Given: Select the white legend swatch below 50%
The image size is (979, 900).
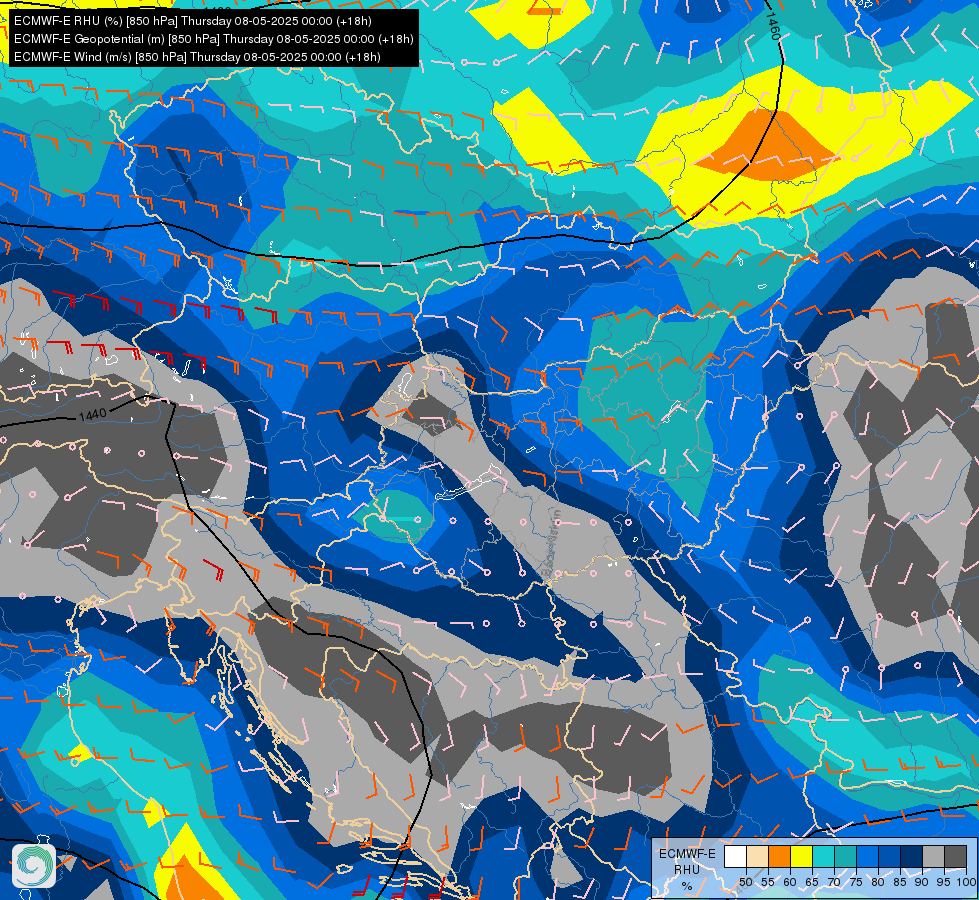Looking at the screenshot, I should [735, 856].
